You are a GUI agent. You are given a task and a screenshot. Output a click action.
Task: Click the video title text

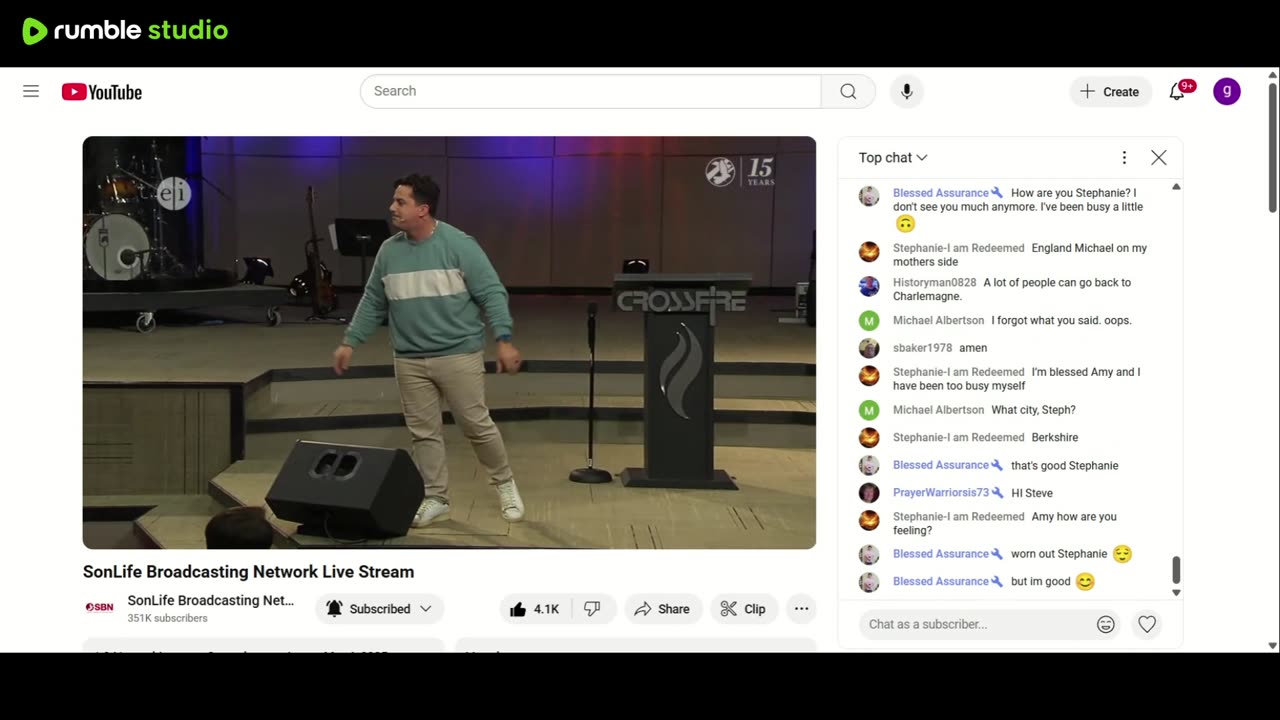(x=248, y=572)
